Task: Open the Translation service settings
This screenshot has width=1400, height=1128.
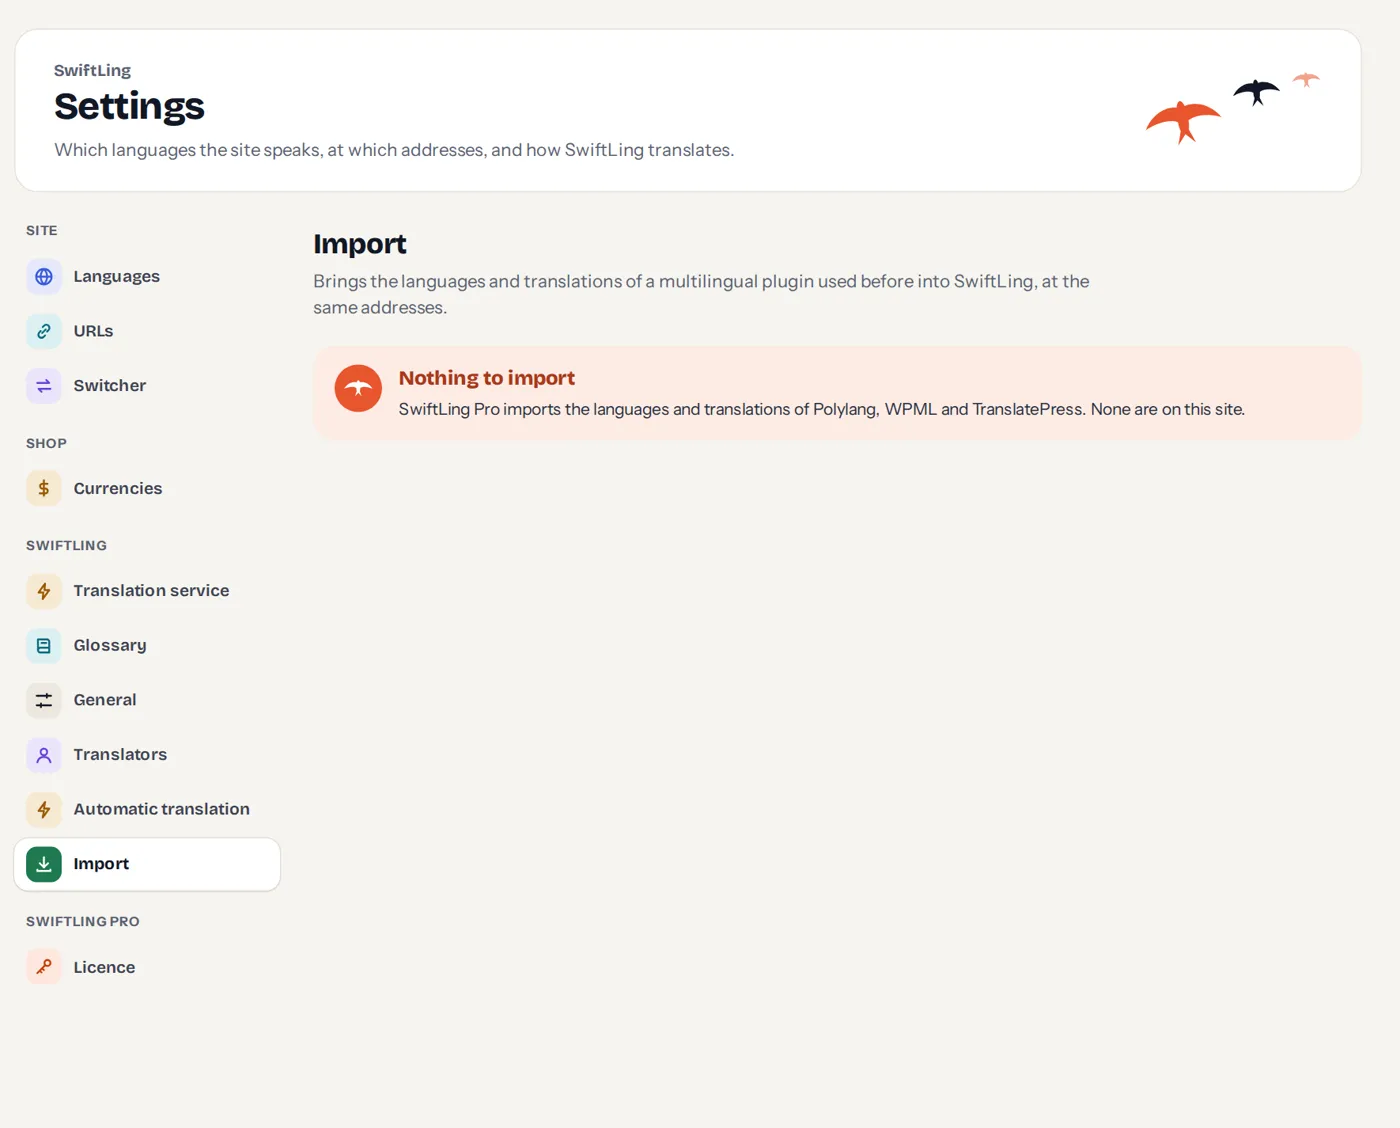Action: click(147, 591)
